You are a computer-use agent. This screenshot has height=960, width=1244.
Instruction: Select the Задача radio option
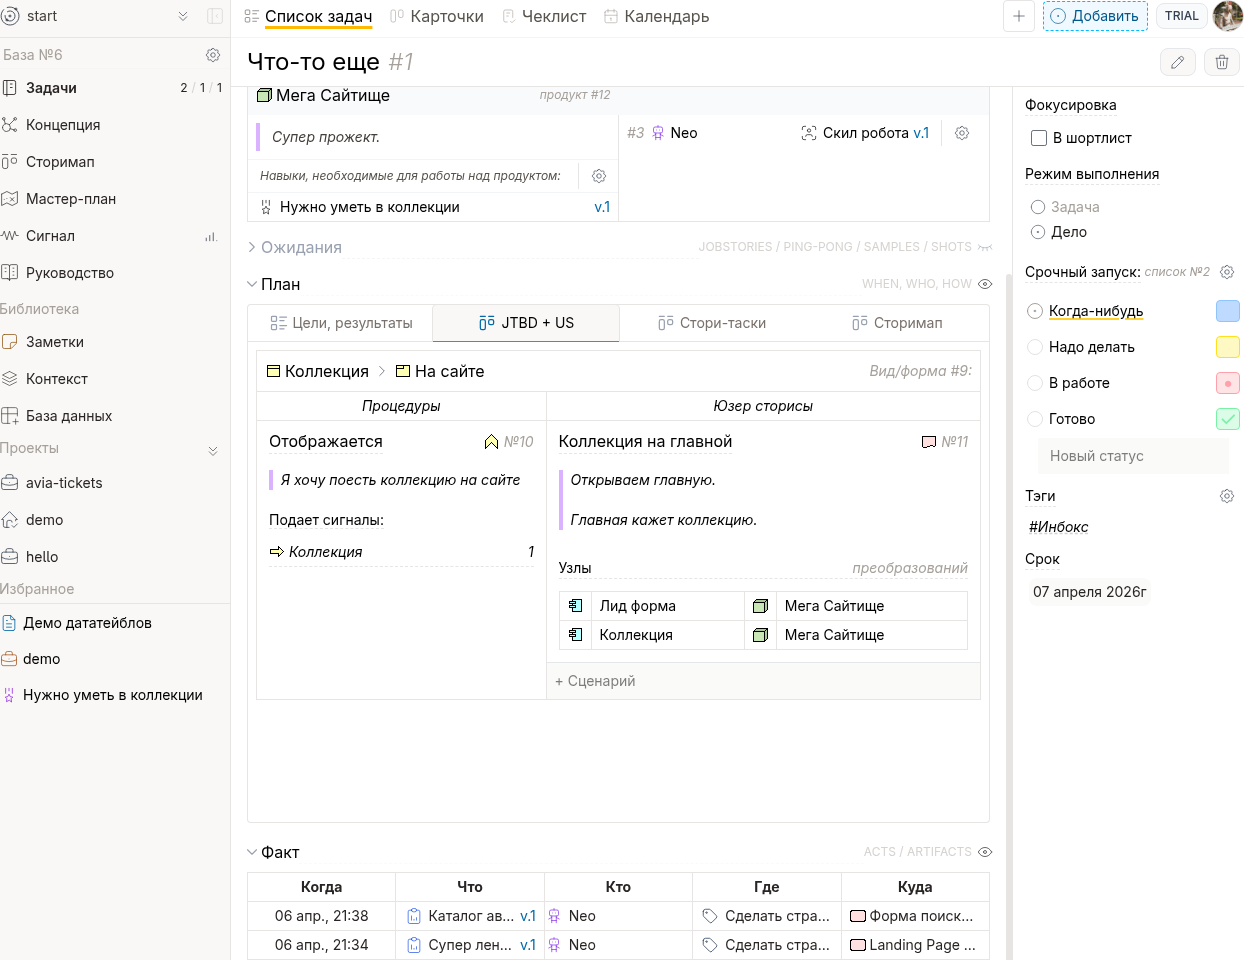pyautogui.click(x=1038, y=207)
